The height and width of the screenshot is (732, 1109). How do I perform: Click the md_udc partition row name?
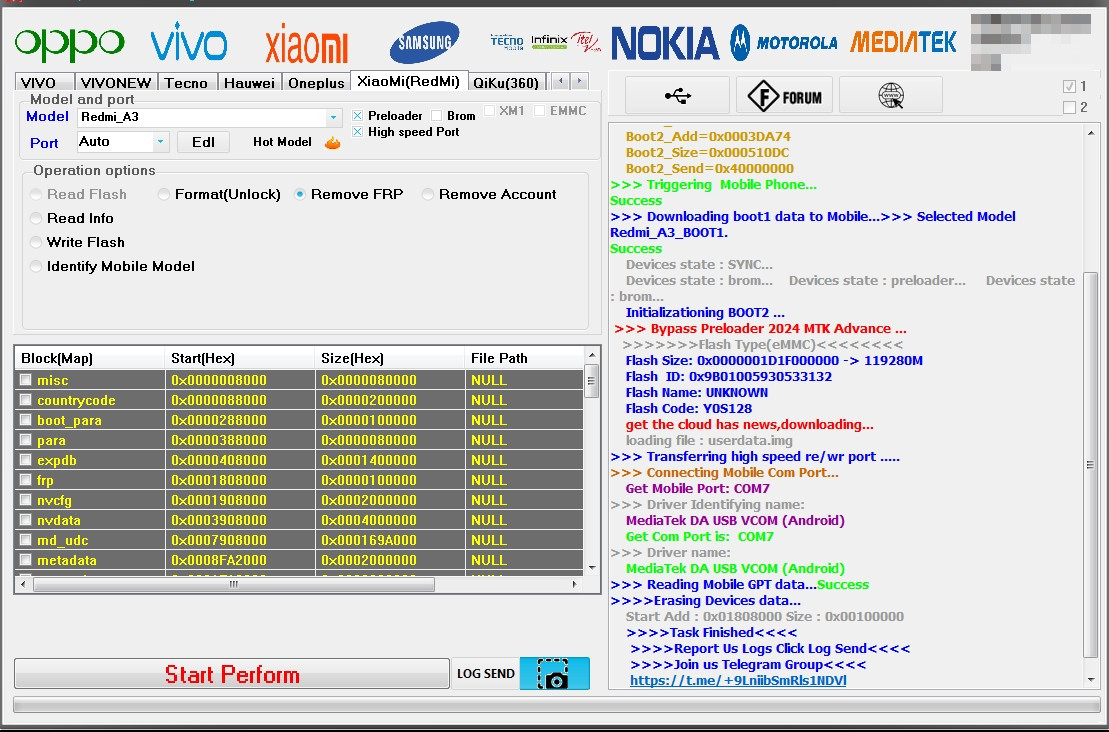point(62,540)
